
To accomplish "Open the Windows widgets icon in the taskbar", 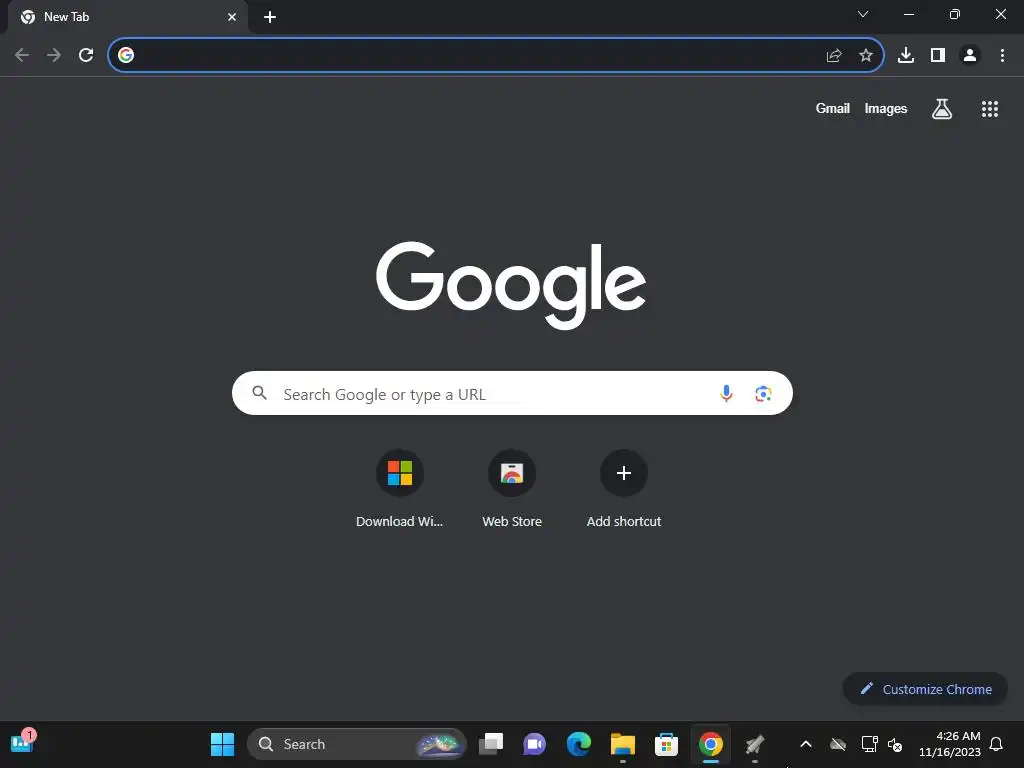I will 22,743.
